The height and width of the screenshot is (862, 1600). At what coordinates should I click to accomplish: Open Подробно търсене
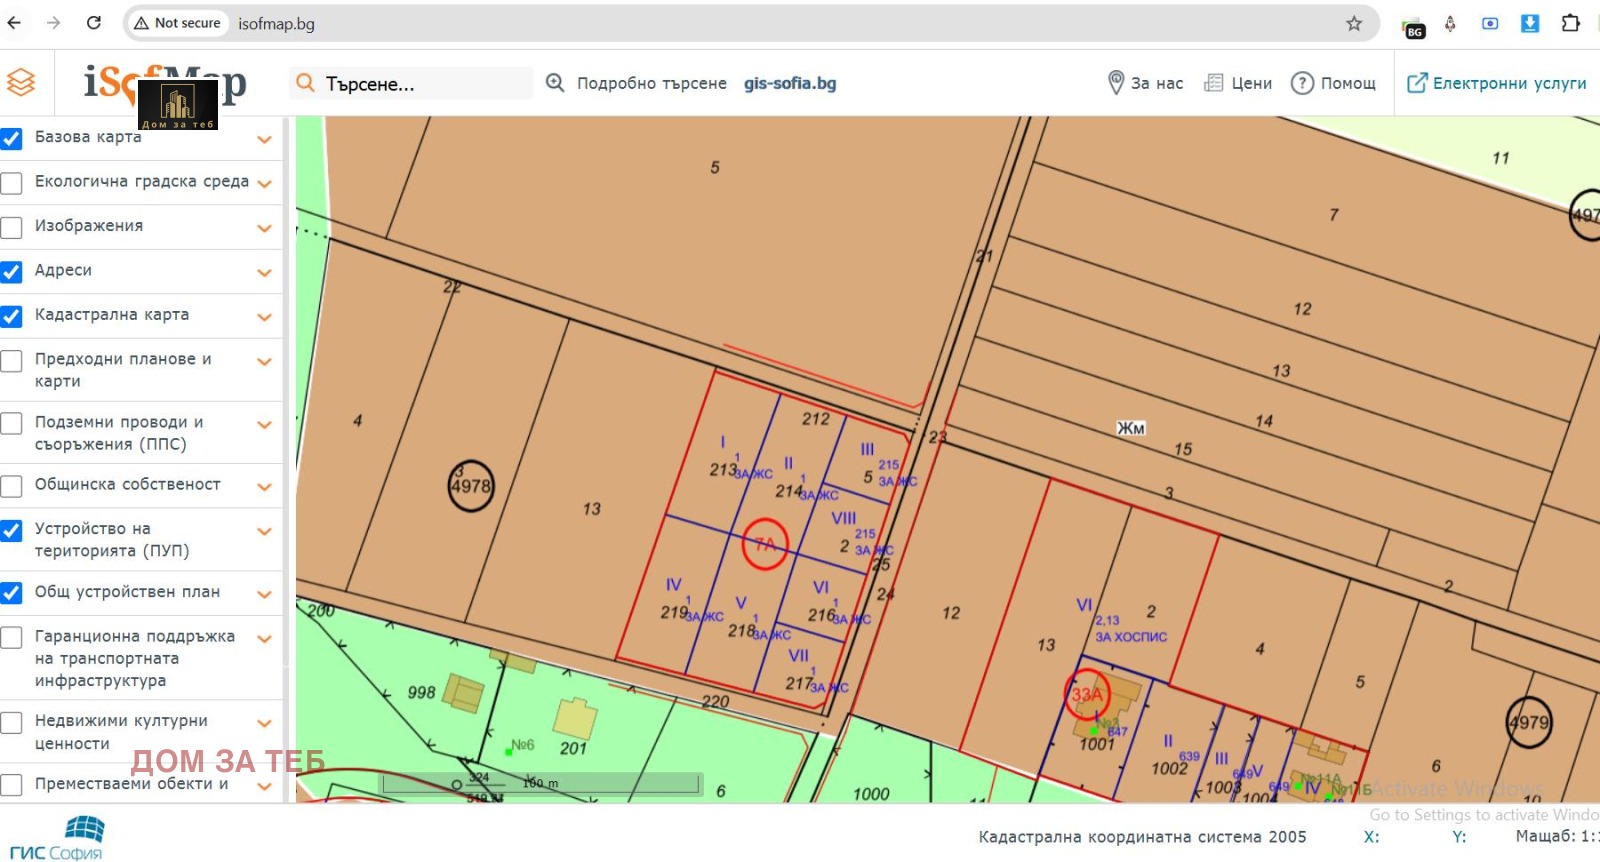pos(651,83)
